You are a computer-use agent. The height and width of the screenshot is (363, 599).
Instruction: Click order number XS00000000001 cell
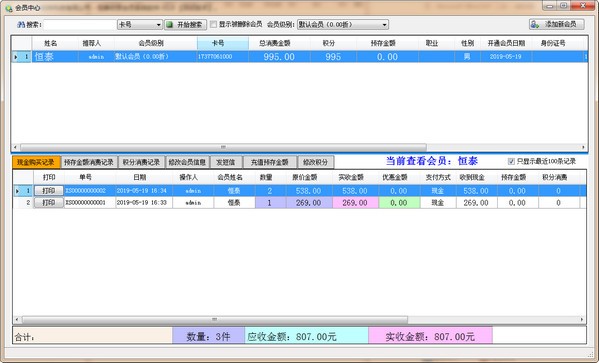coord(89,203)
